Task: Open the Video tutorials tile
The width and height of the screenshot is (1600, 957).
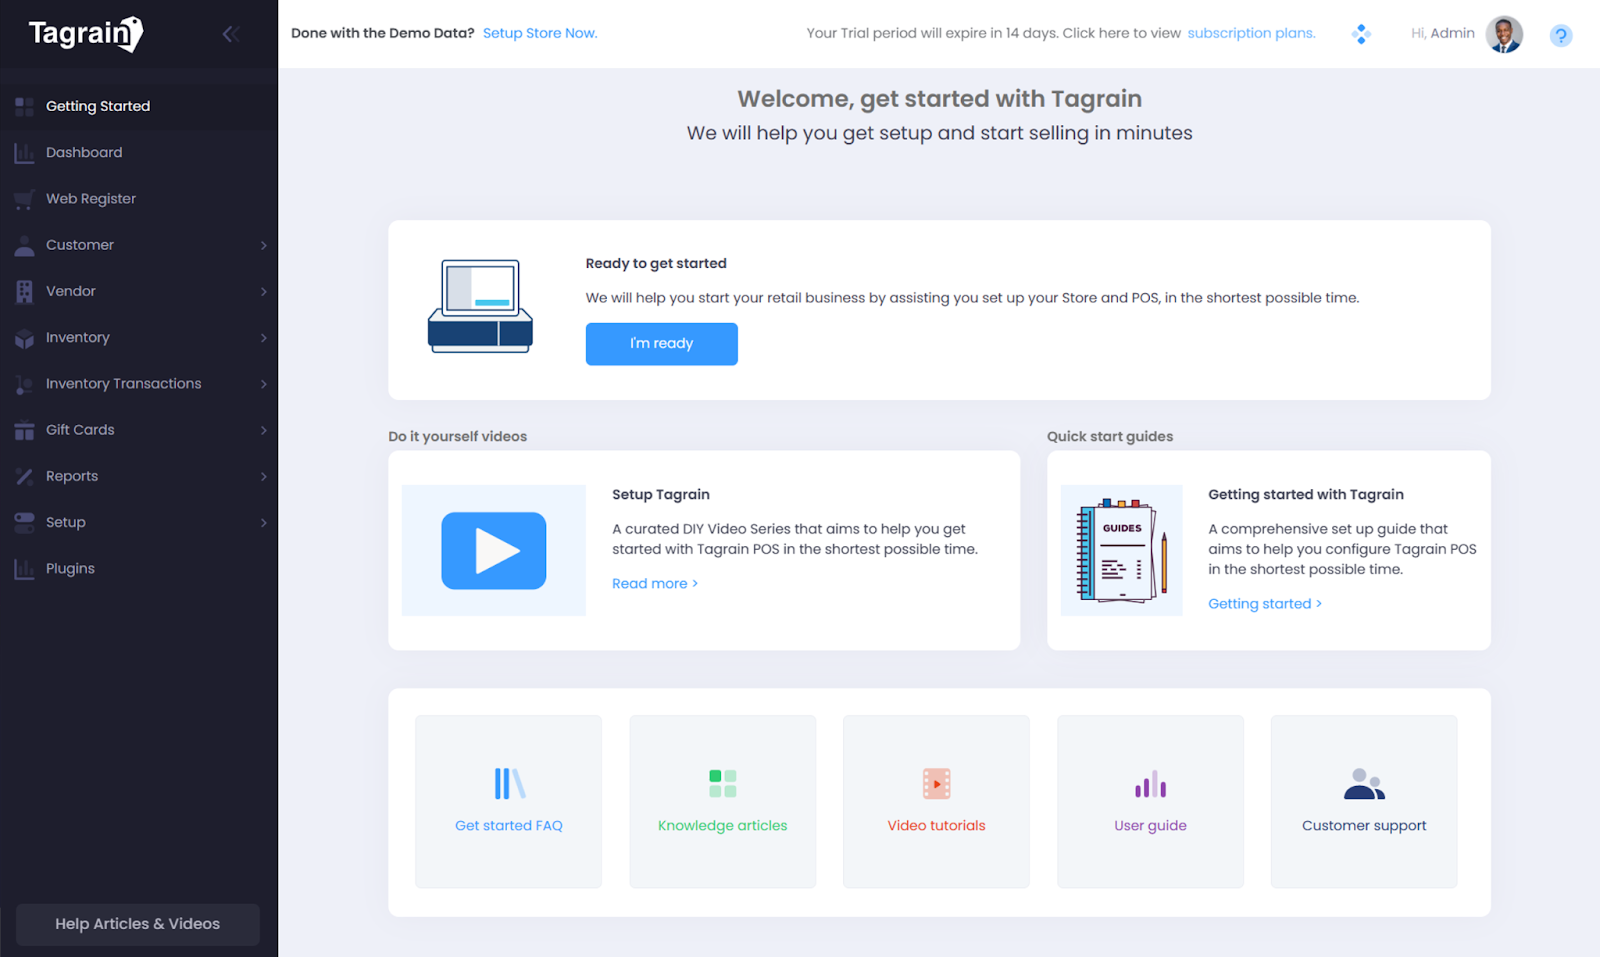Action: point(936,801)
